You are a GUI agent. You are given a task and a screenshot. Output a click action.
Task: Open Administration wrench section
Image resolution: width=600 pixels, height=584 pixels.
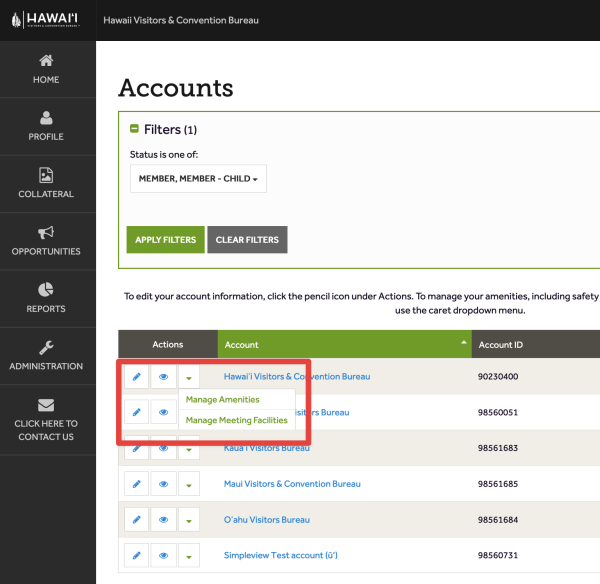(46, 356)
